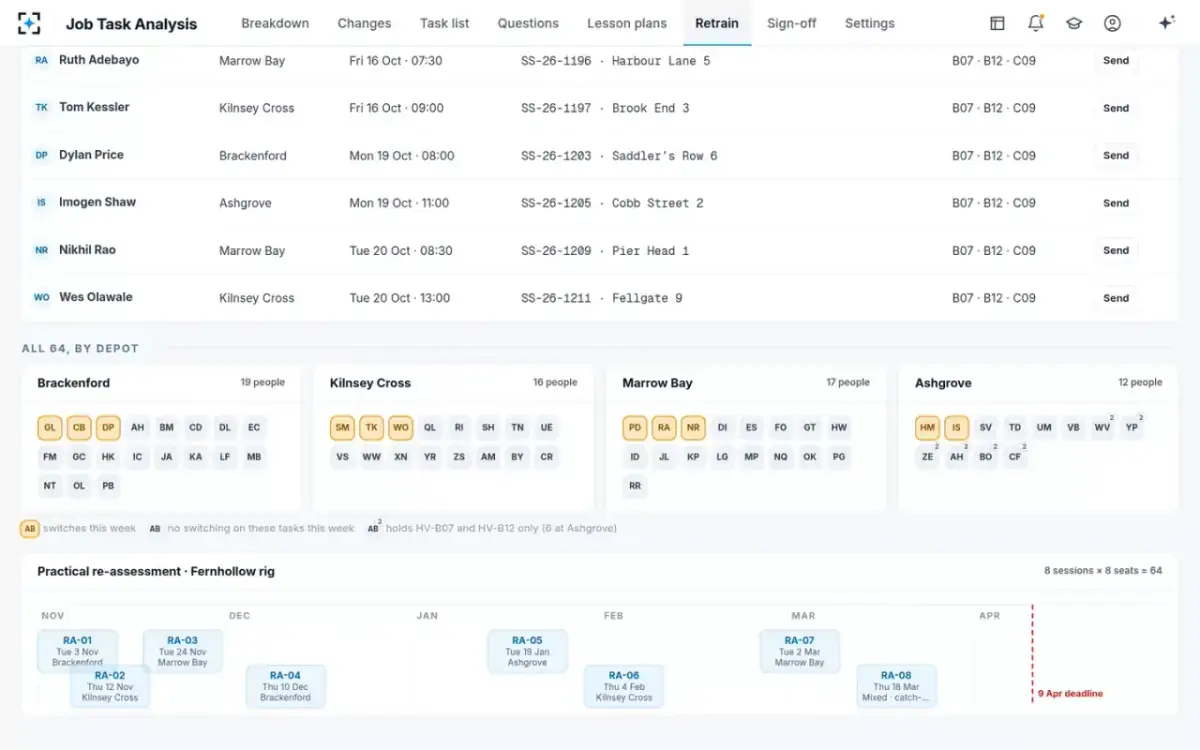Open session RA-02 at Kilnsey Cross

(110, 686)
